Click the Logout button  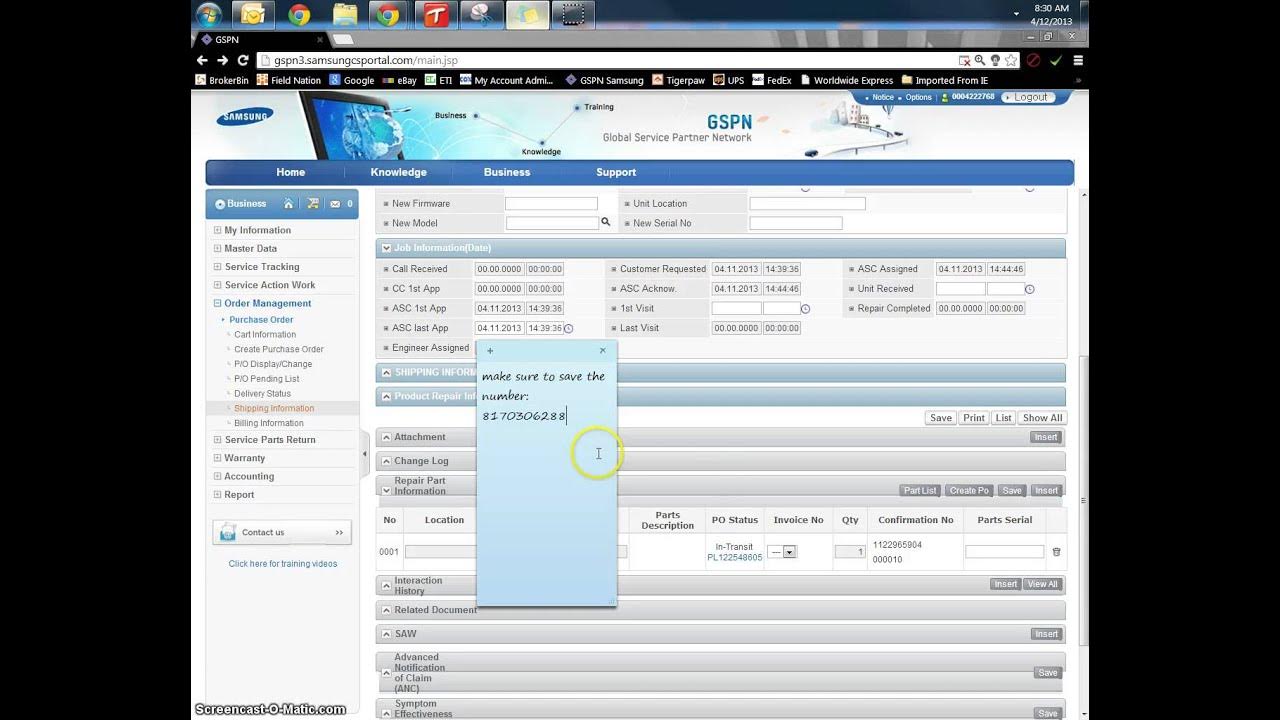[1030, 97]
